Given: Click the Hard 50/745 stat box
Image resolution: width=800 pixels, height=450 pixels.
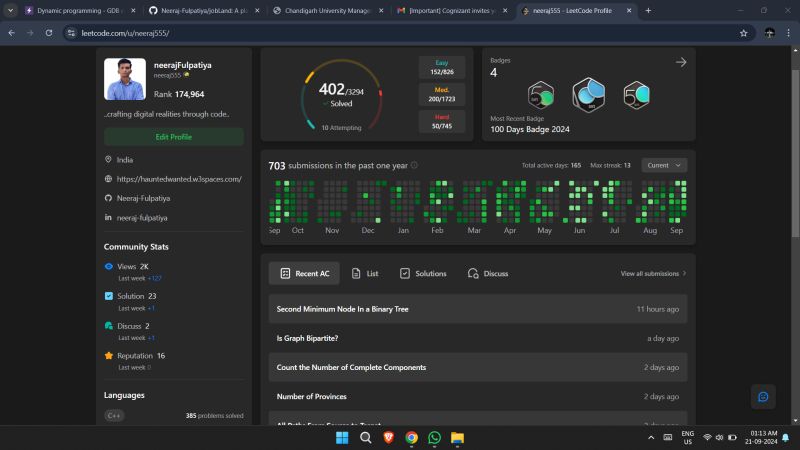Looking at the screenshot, I should point(442,121).
